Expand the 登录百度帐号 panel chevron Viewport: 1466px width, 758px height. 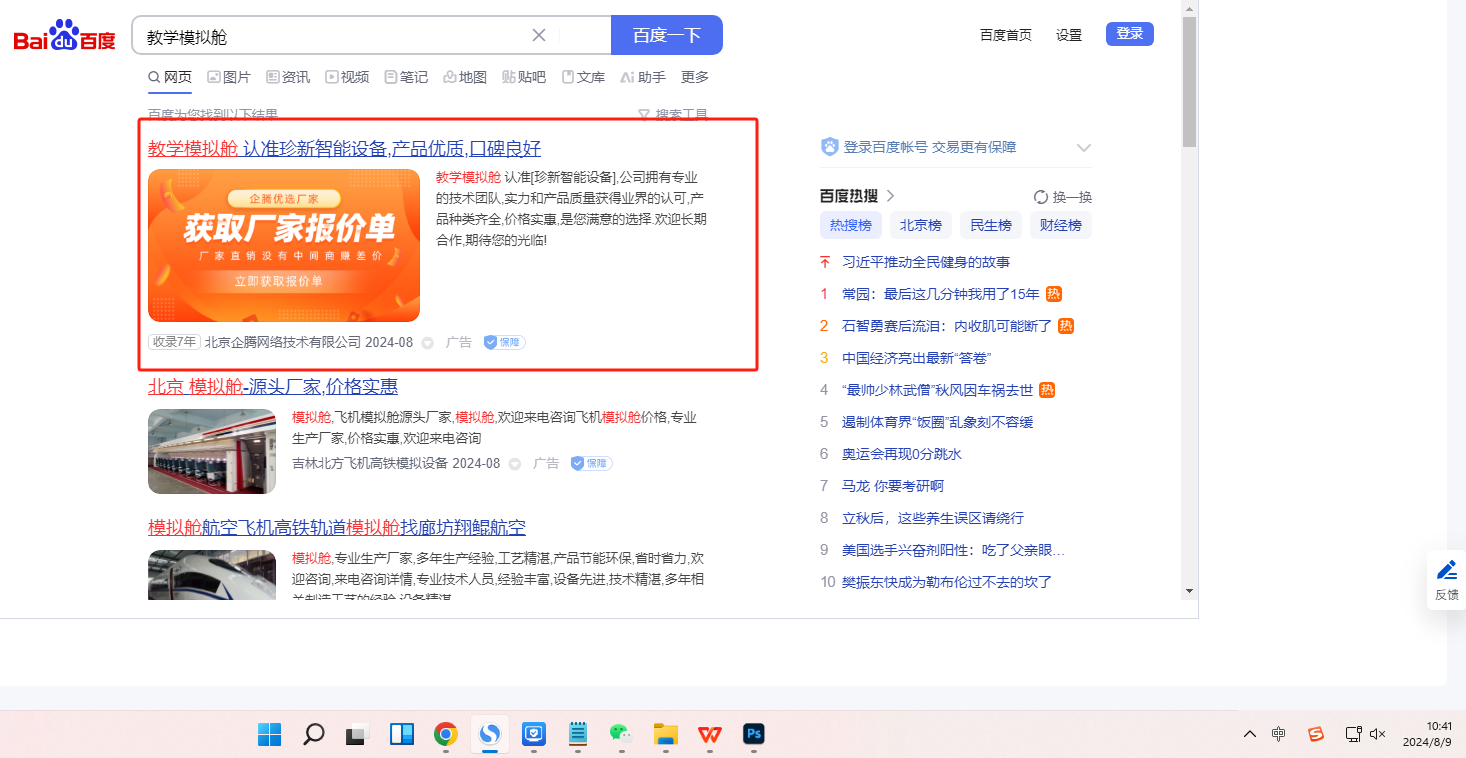point(1083,148)
